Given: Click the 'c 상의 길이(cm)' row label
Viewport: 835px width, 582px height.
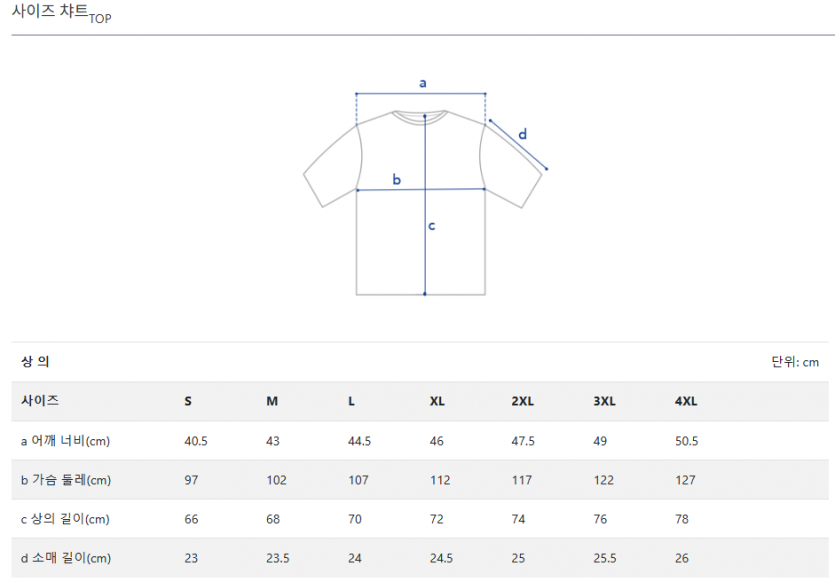Looking at the screenshot, I should pyautogui.click(x=65, y=519).
